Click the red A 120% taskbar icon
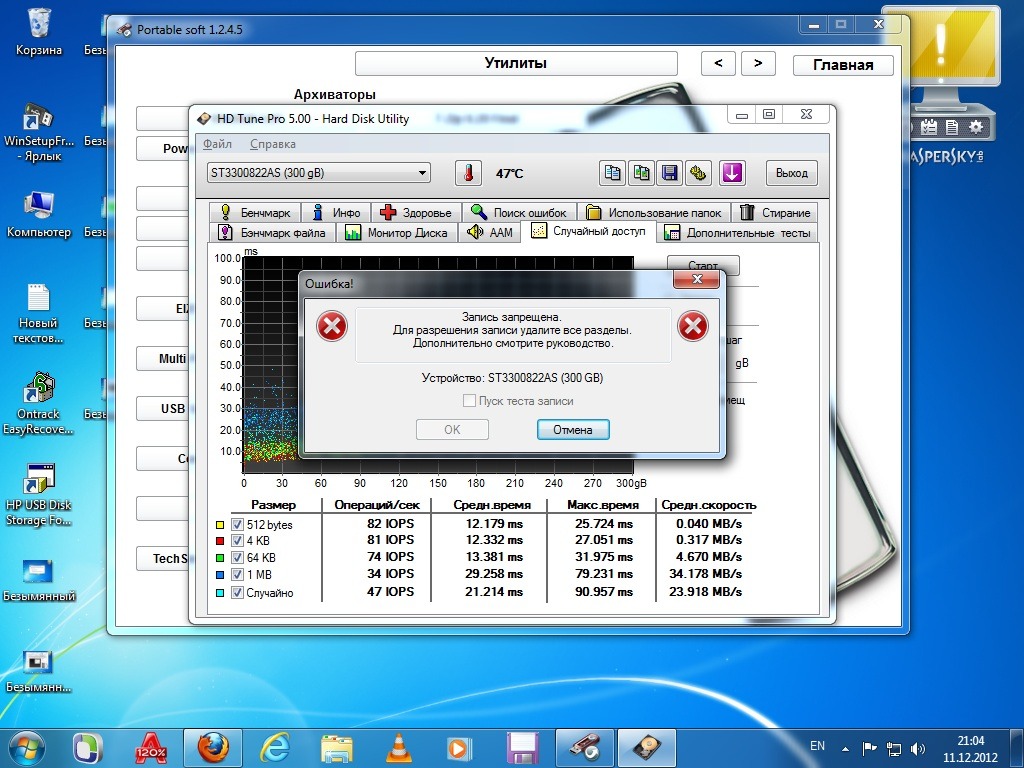 151,748
